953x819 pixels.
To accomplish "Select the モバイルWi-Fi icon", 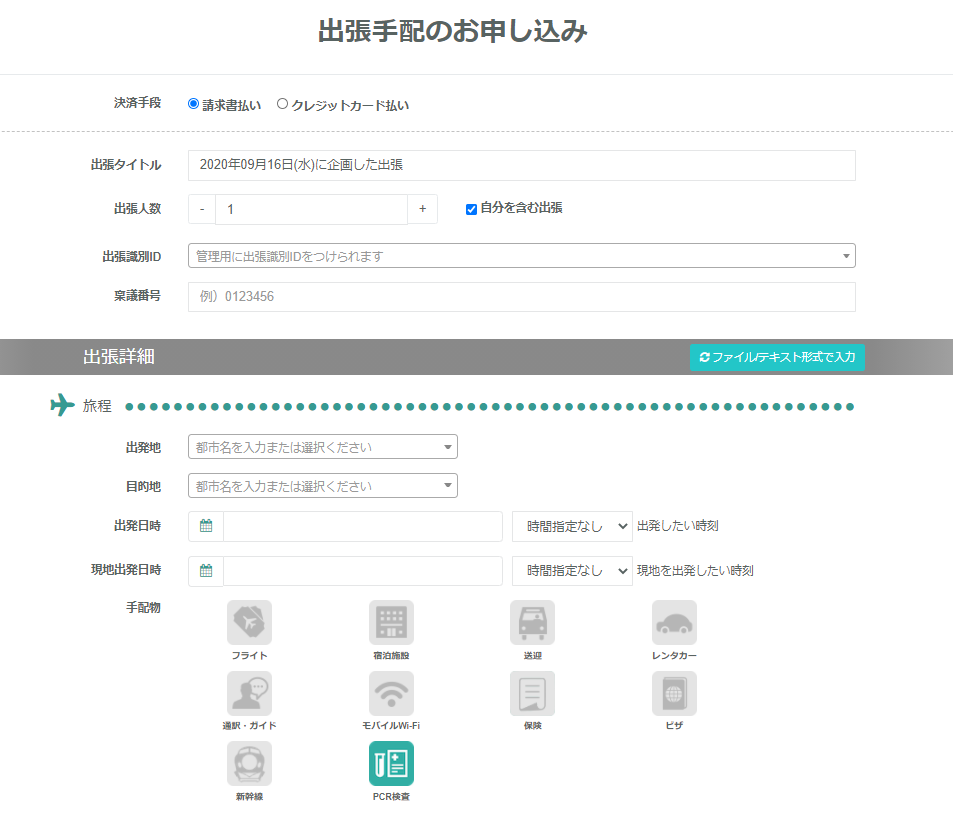I will click(x=391, y=693).
